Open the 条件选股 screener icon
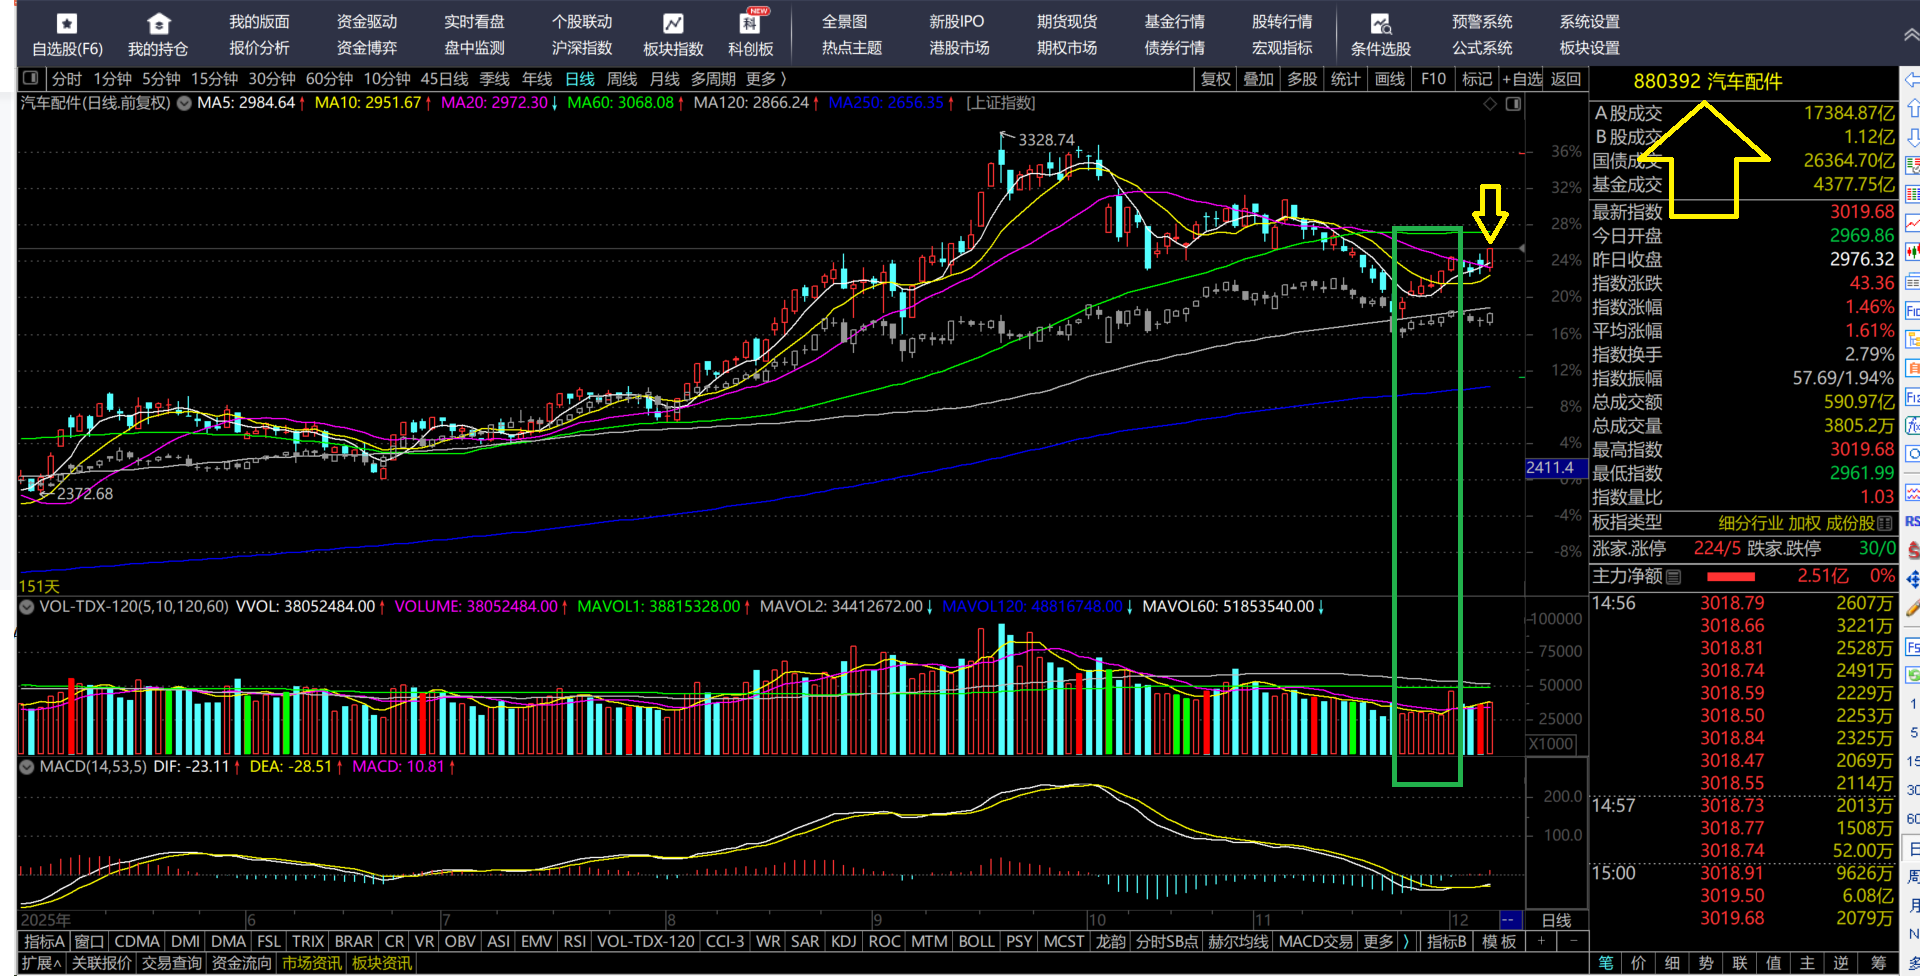1920x976 pixels. (1380, 23)
